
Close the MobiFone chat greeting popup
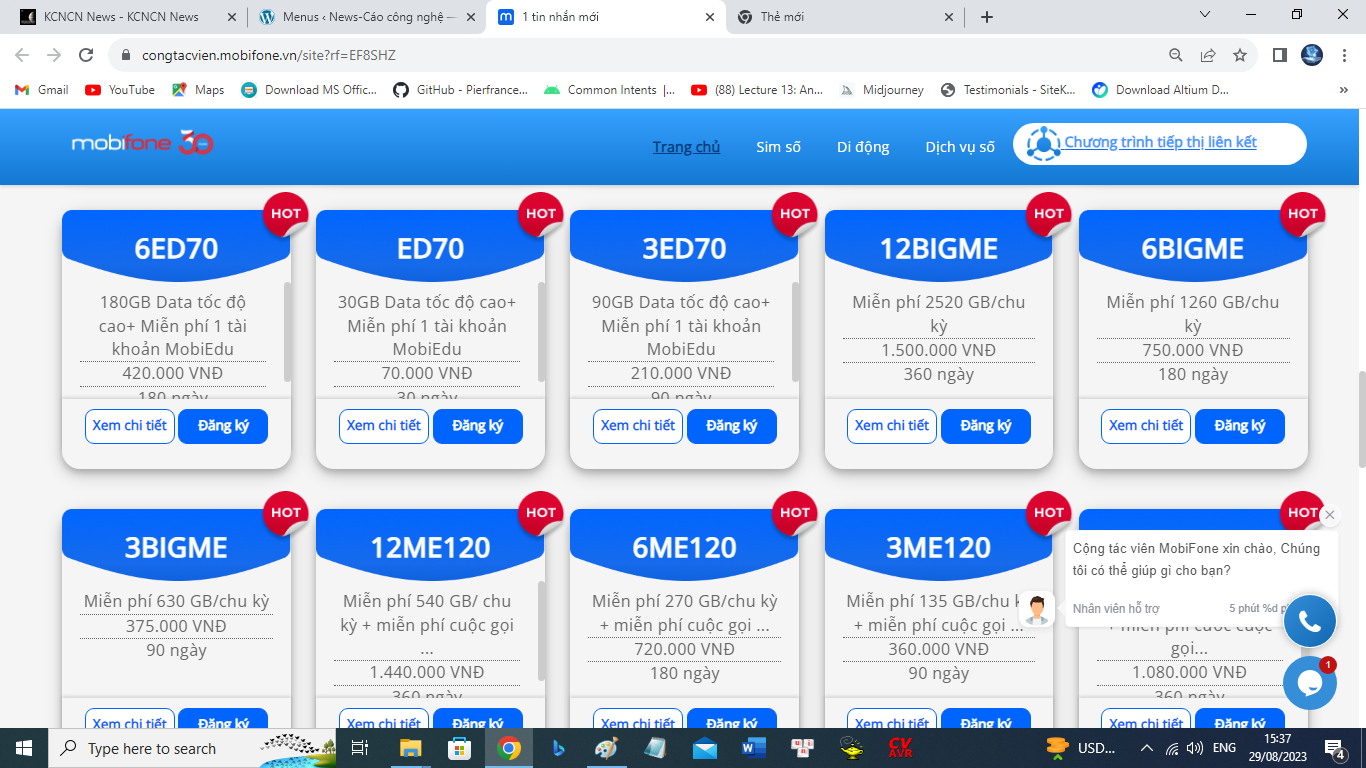(x=1329, y=515)
